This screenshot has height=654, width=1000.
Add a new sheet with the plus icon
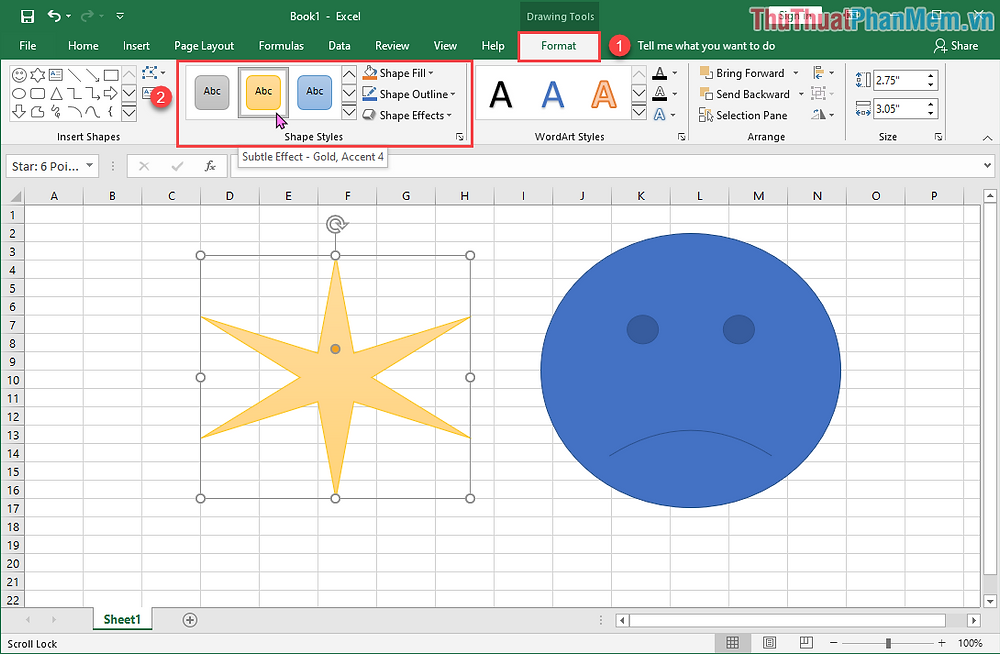[x=189, y=620]
